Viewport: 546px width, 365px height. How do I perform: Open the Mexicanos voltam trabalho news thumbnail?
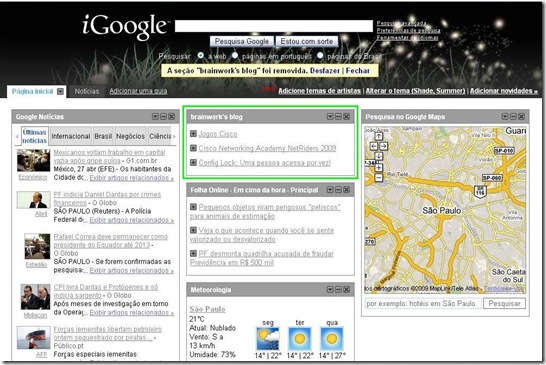tap(33, 160)
